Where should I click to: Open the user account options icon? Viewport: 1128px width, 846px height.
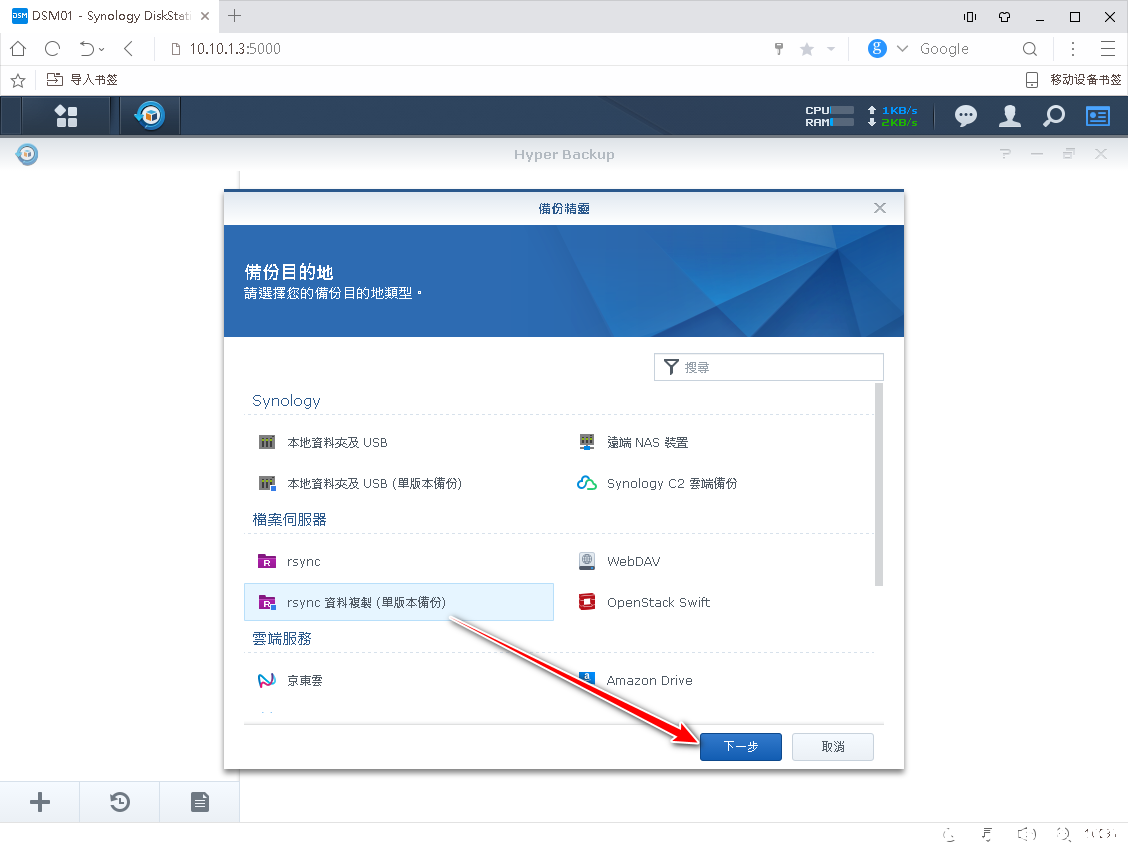click(x=1010, y=116)
